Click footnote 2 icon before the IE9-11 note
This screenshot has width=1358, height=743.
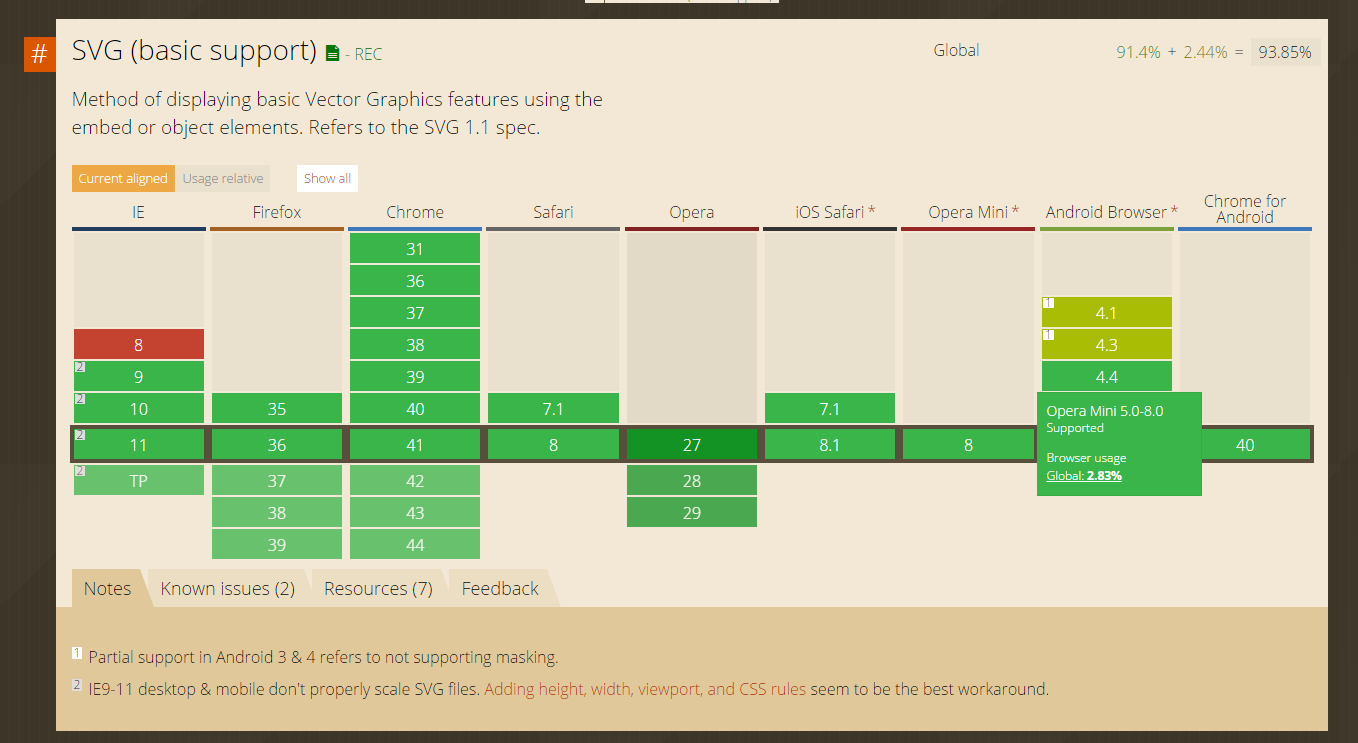point(77,684)
